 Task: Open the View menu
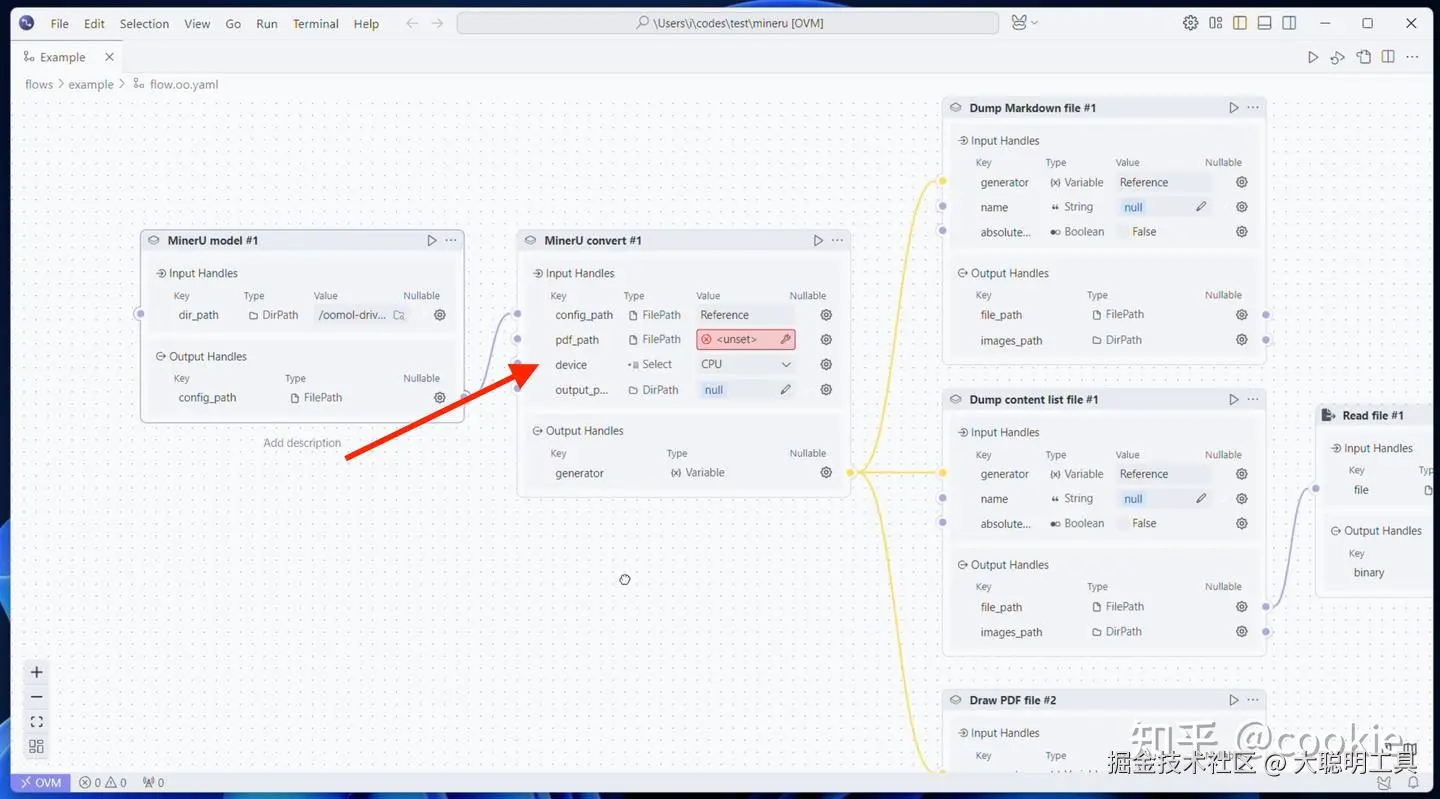[x=197, y=23]
